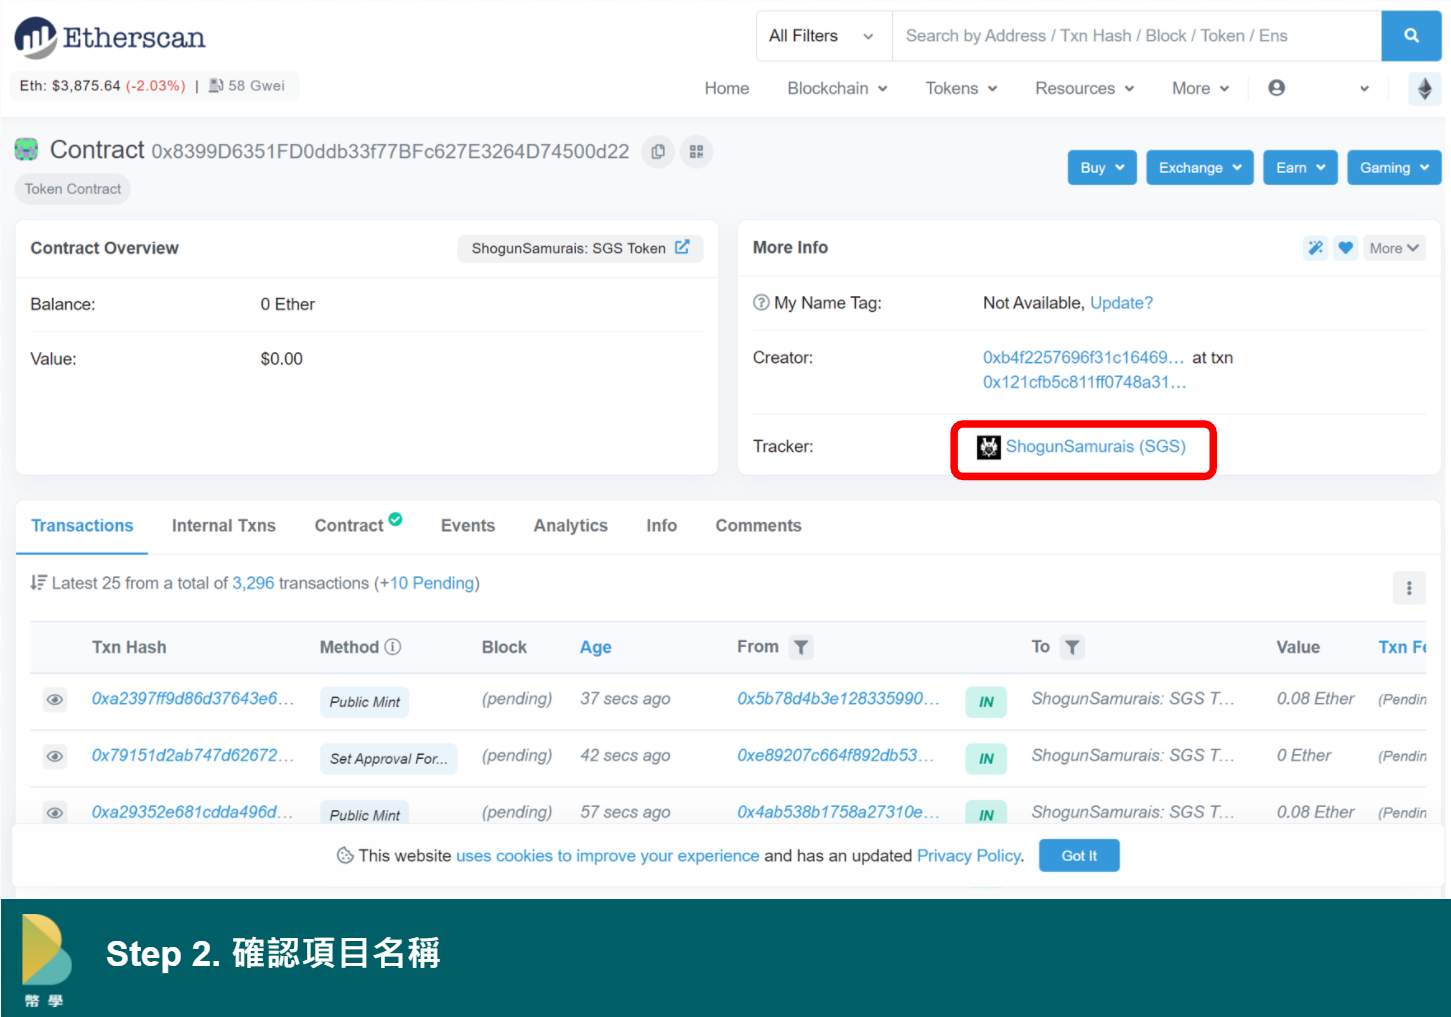Click the My Name Tag help icon
The image size is (1451, 1017).
[x=761, y=303]
